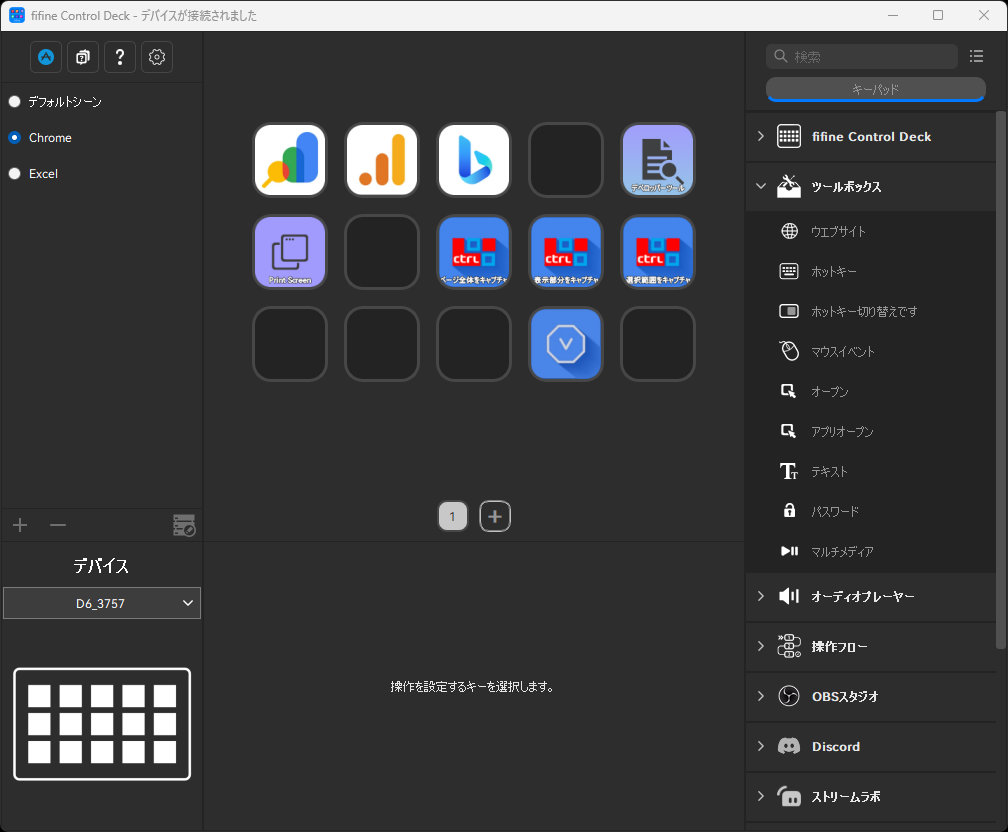Select the Chrome scene radio button
1008x832 pixels.
click(x=14, y=137)
